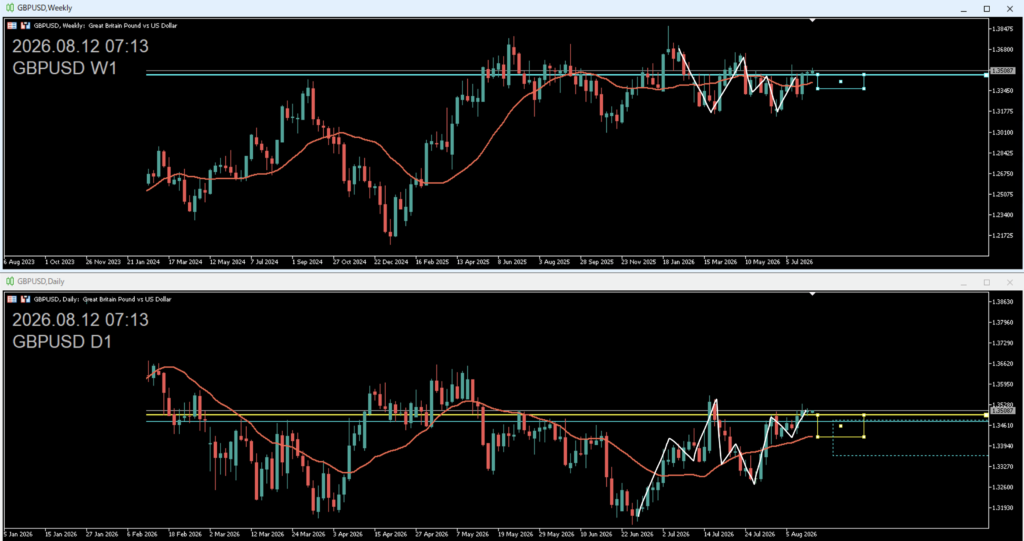Click the 1.30100 price label on Weekly axis
The height and width of the screenshot is (541, 1024).
pos(1003,132)
